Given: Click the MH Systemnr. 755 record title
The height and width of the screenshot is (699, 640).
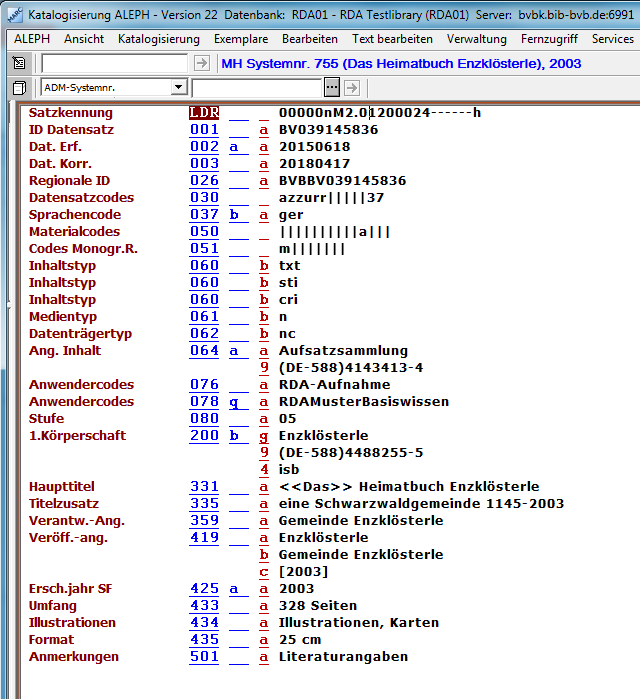Looking at the screenshot, I should pos(400,63).
